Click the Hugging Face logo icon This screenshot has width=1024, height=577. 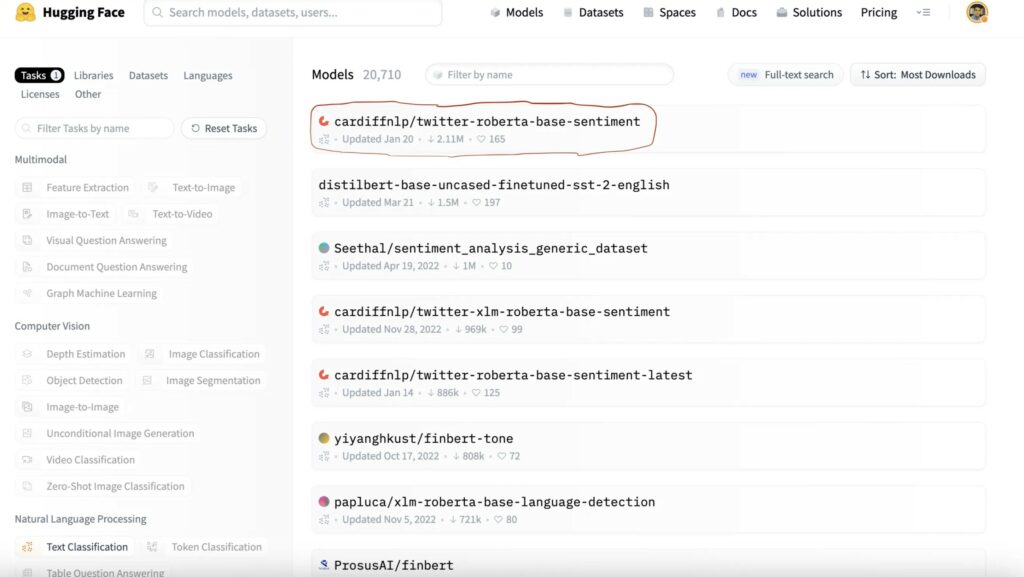pos(26,13)
